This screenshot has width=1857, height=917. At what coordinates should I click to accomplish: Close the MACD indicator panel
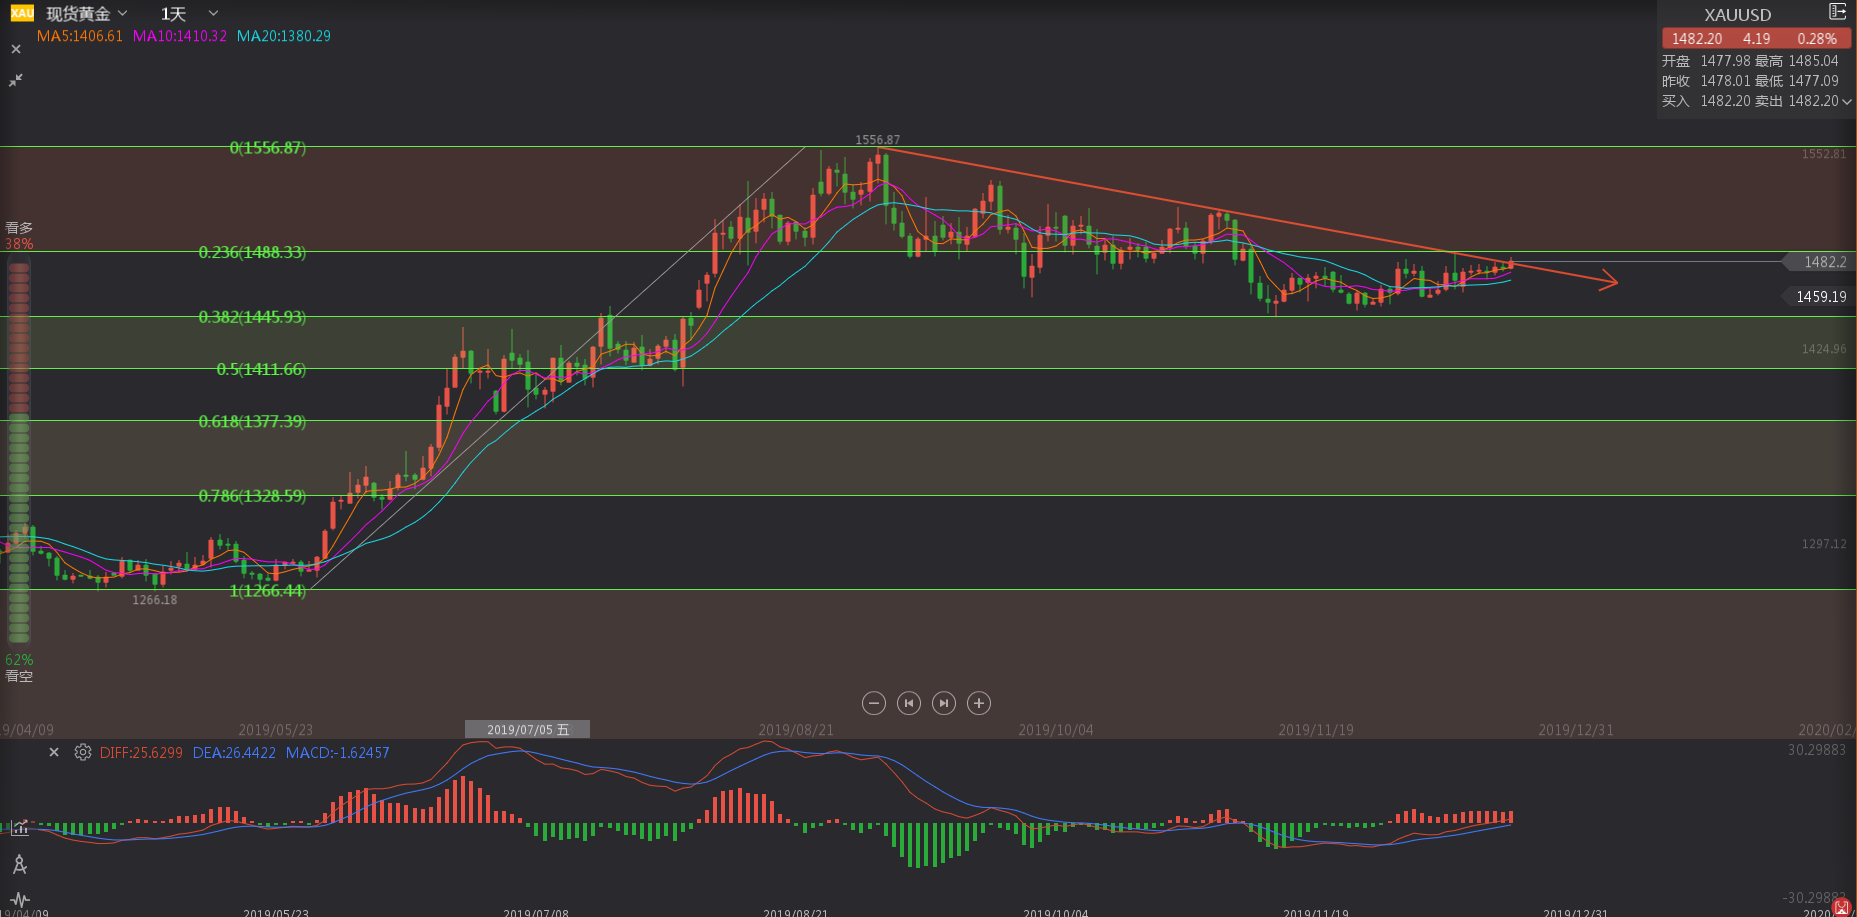click(x=54, y=752)
